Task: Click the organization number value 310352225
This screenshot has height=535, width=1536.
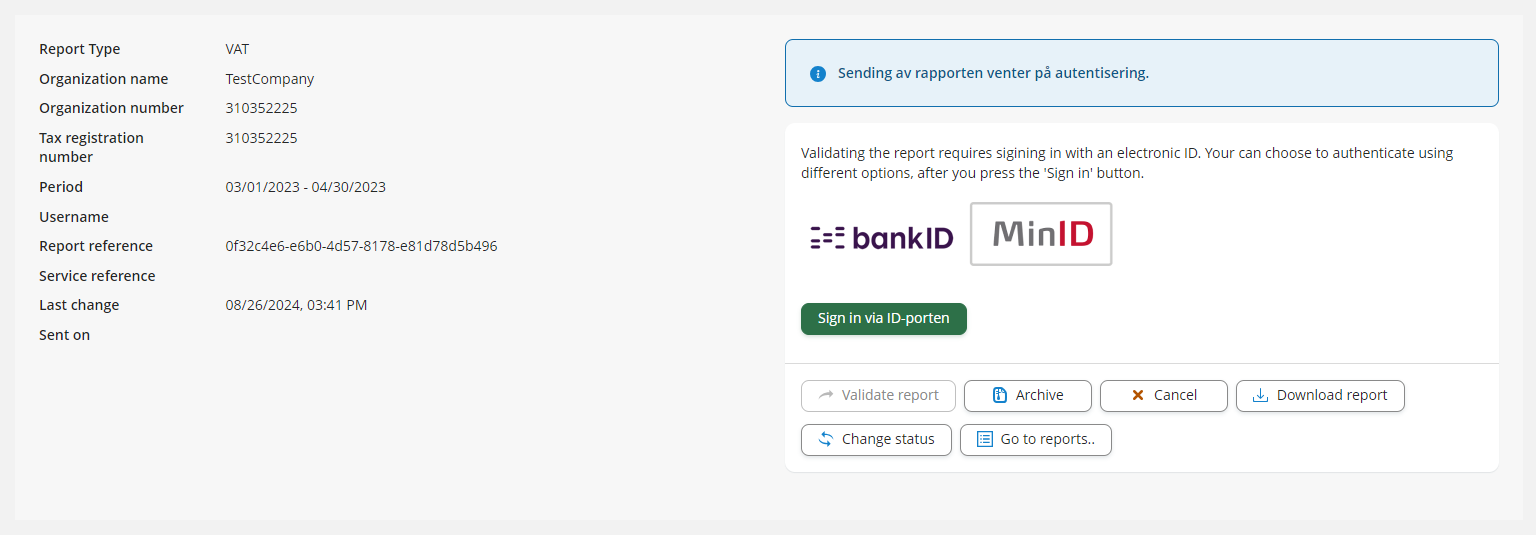Action: point(261,108)
